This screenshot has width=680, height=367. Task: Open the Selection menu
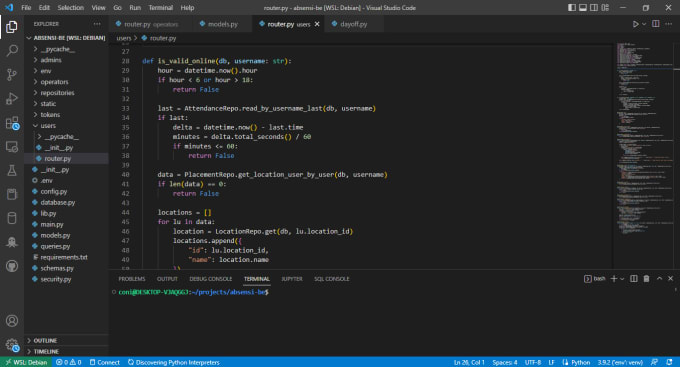[x=70, y=7]
